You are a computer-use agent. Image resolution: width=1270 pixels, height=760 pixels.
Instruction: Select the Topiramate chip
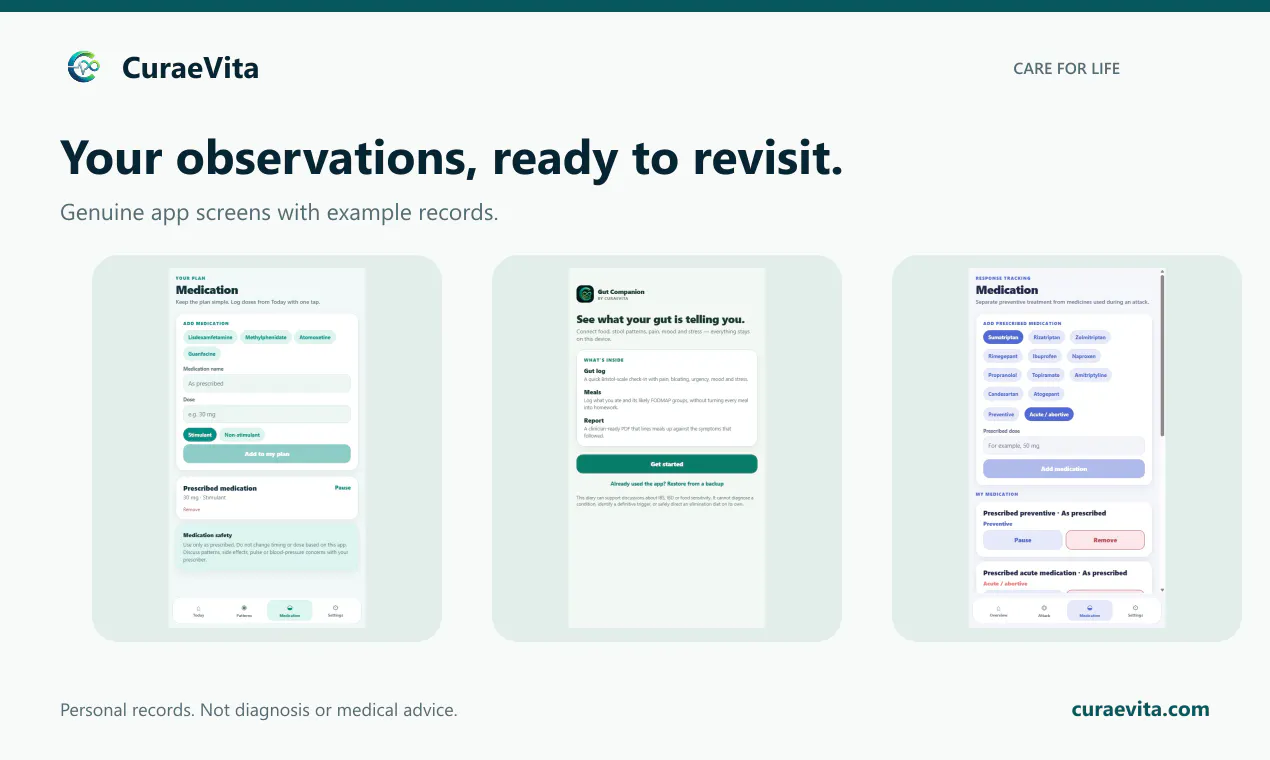[x=1046, y=375]
